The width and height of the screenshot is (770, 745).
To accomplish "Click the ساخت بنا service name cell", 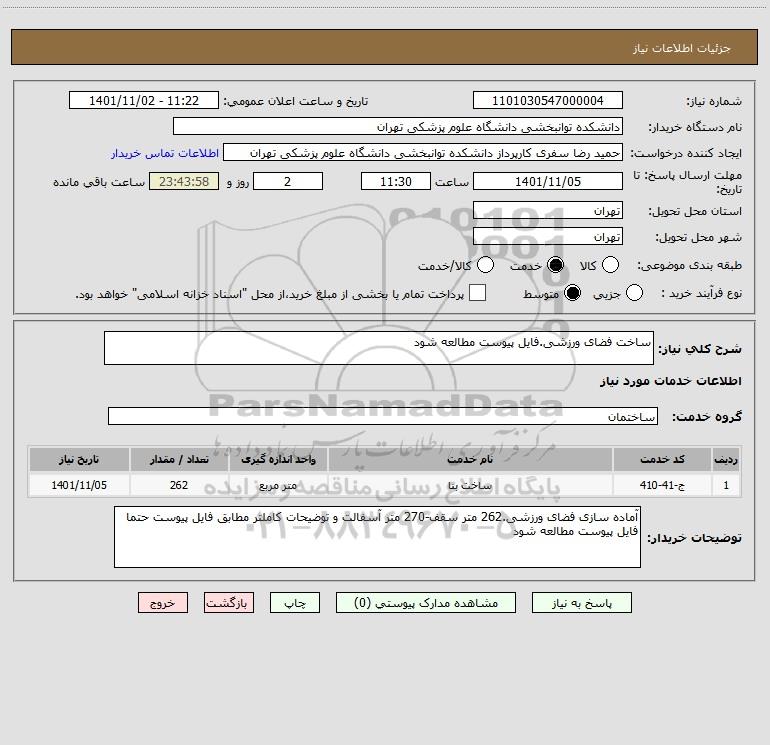I will [x=470, y=485].
